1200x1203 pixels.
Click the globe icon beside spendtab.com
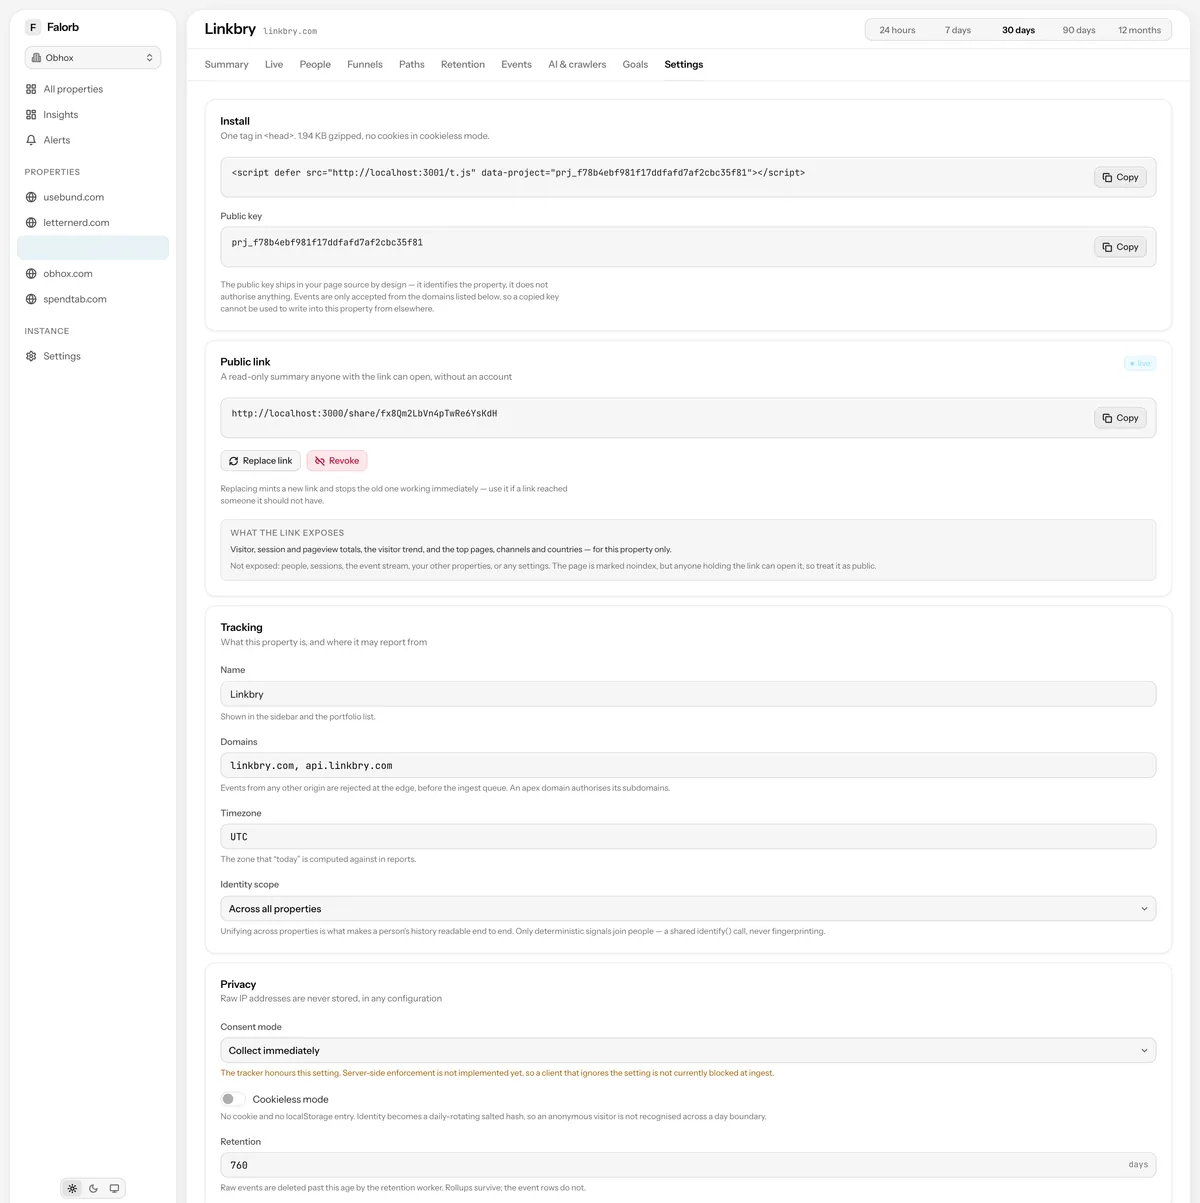coord(31,299)
